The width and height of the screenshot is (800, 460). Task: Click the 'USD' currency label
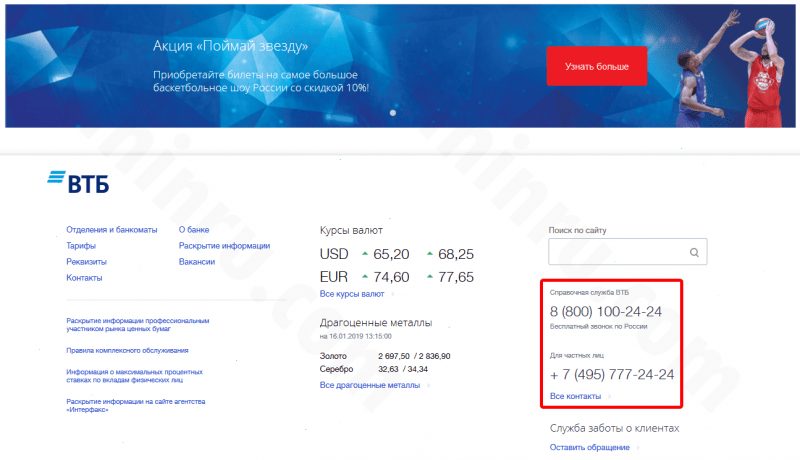(334, 254)
